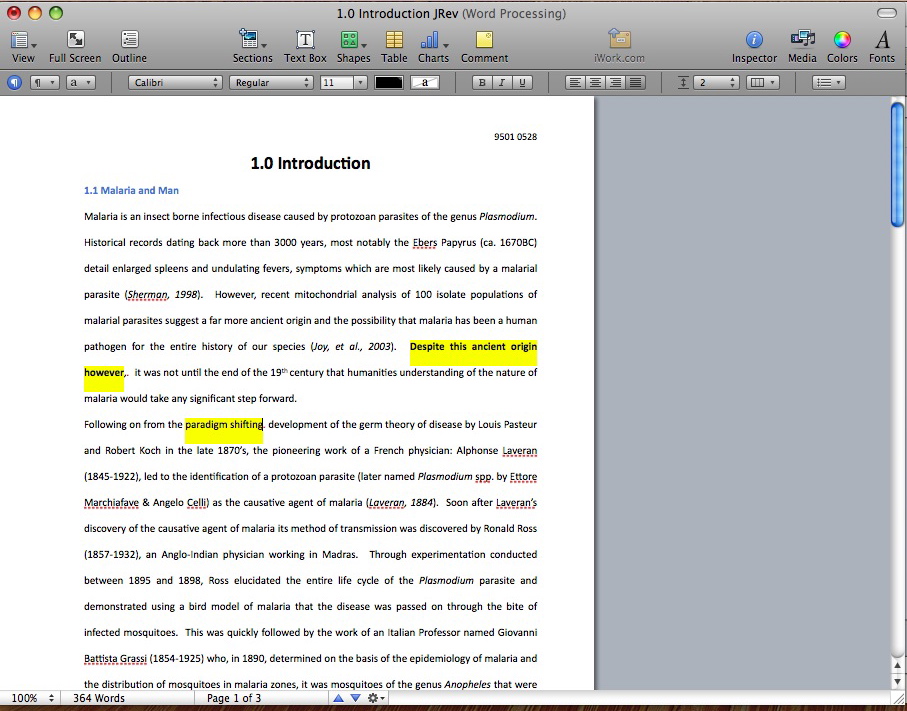Image resolution: width=907 pixels, height=711 pixels.
Task: Open the list style dropdown
Action: tap(829, 83)
